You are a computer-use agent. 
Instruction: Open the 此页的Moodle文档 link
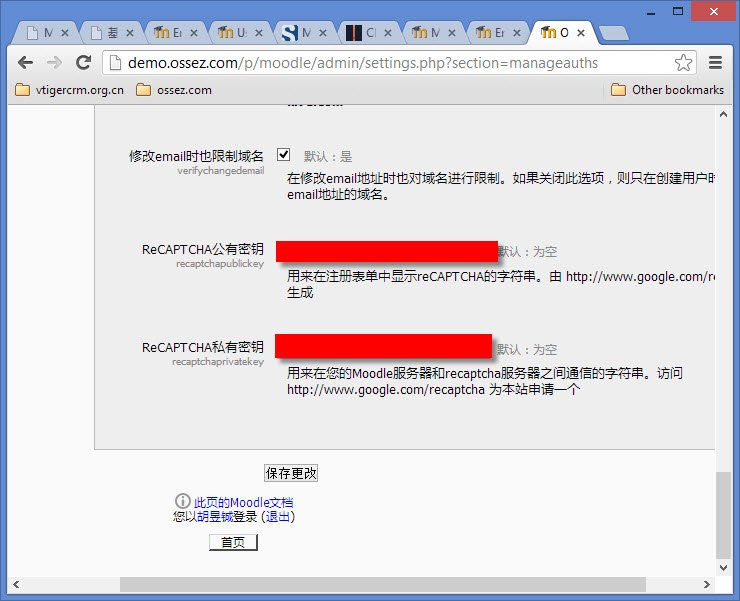point(244,502)
